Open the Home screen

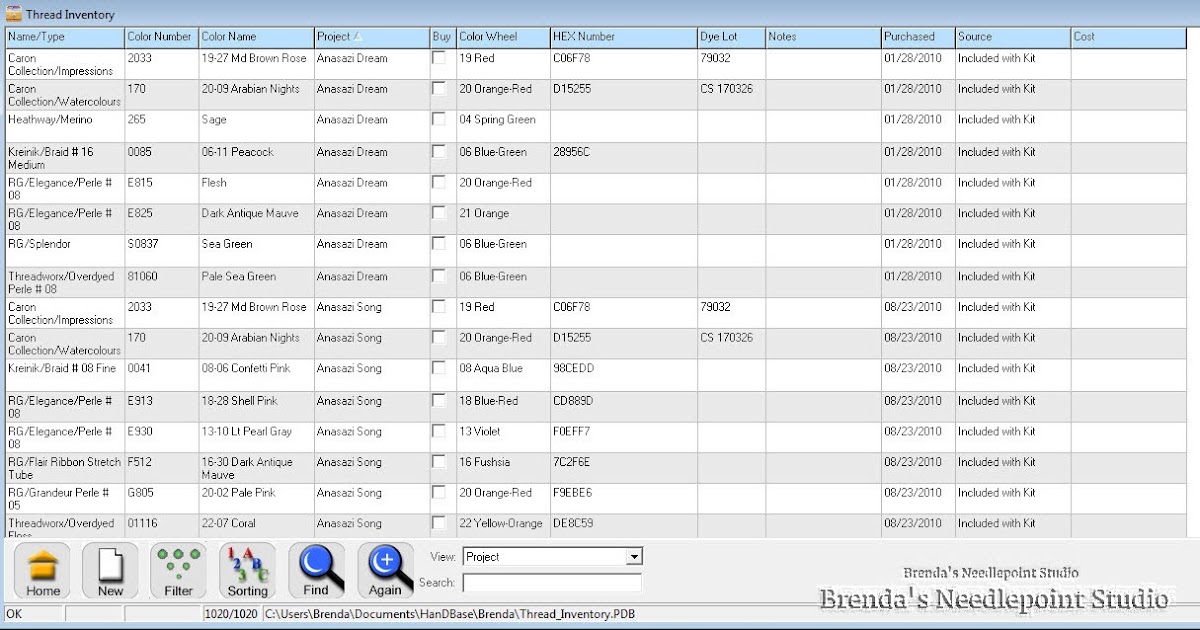pyautogui.click(x=41, y=570)
